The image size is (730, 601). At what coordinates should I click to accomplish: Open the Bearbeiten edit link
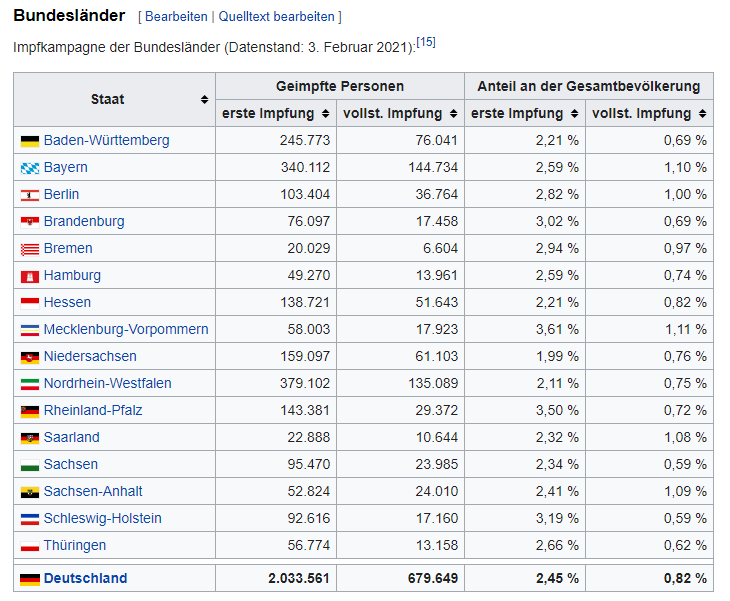pyautogui.click(x=176, y=17)
